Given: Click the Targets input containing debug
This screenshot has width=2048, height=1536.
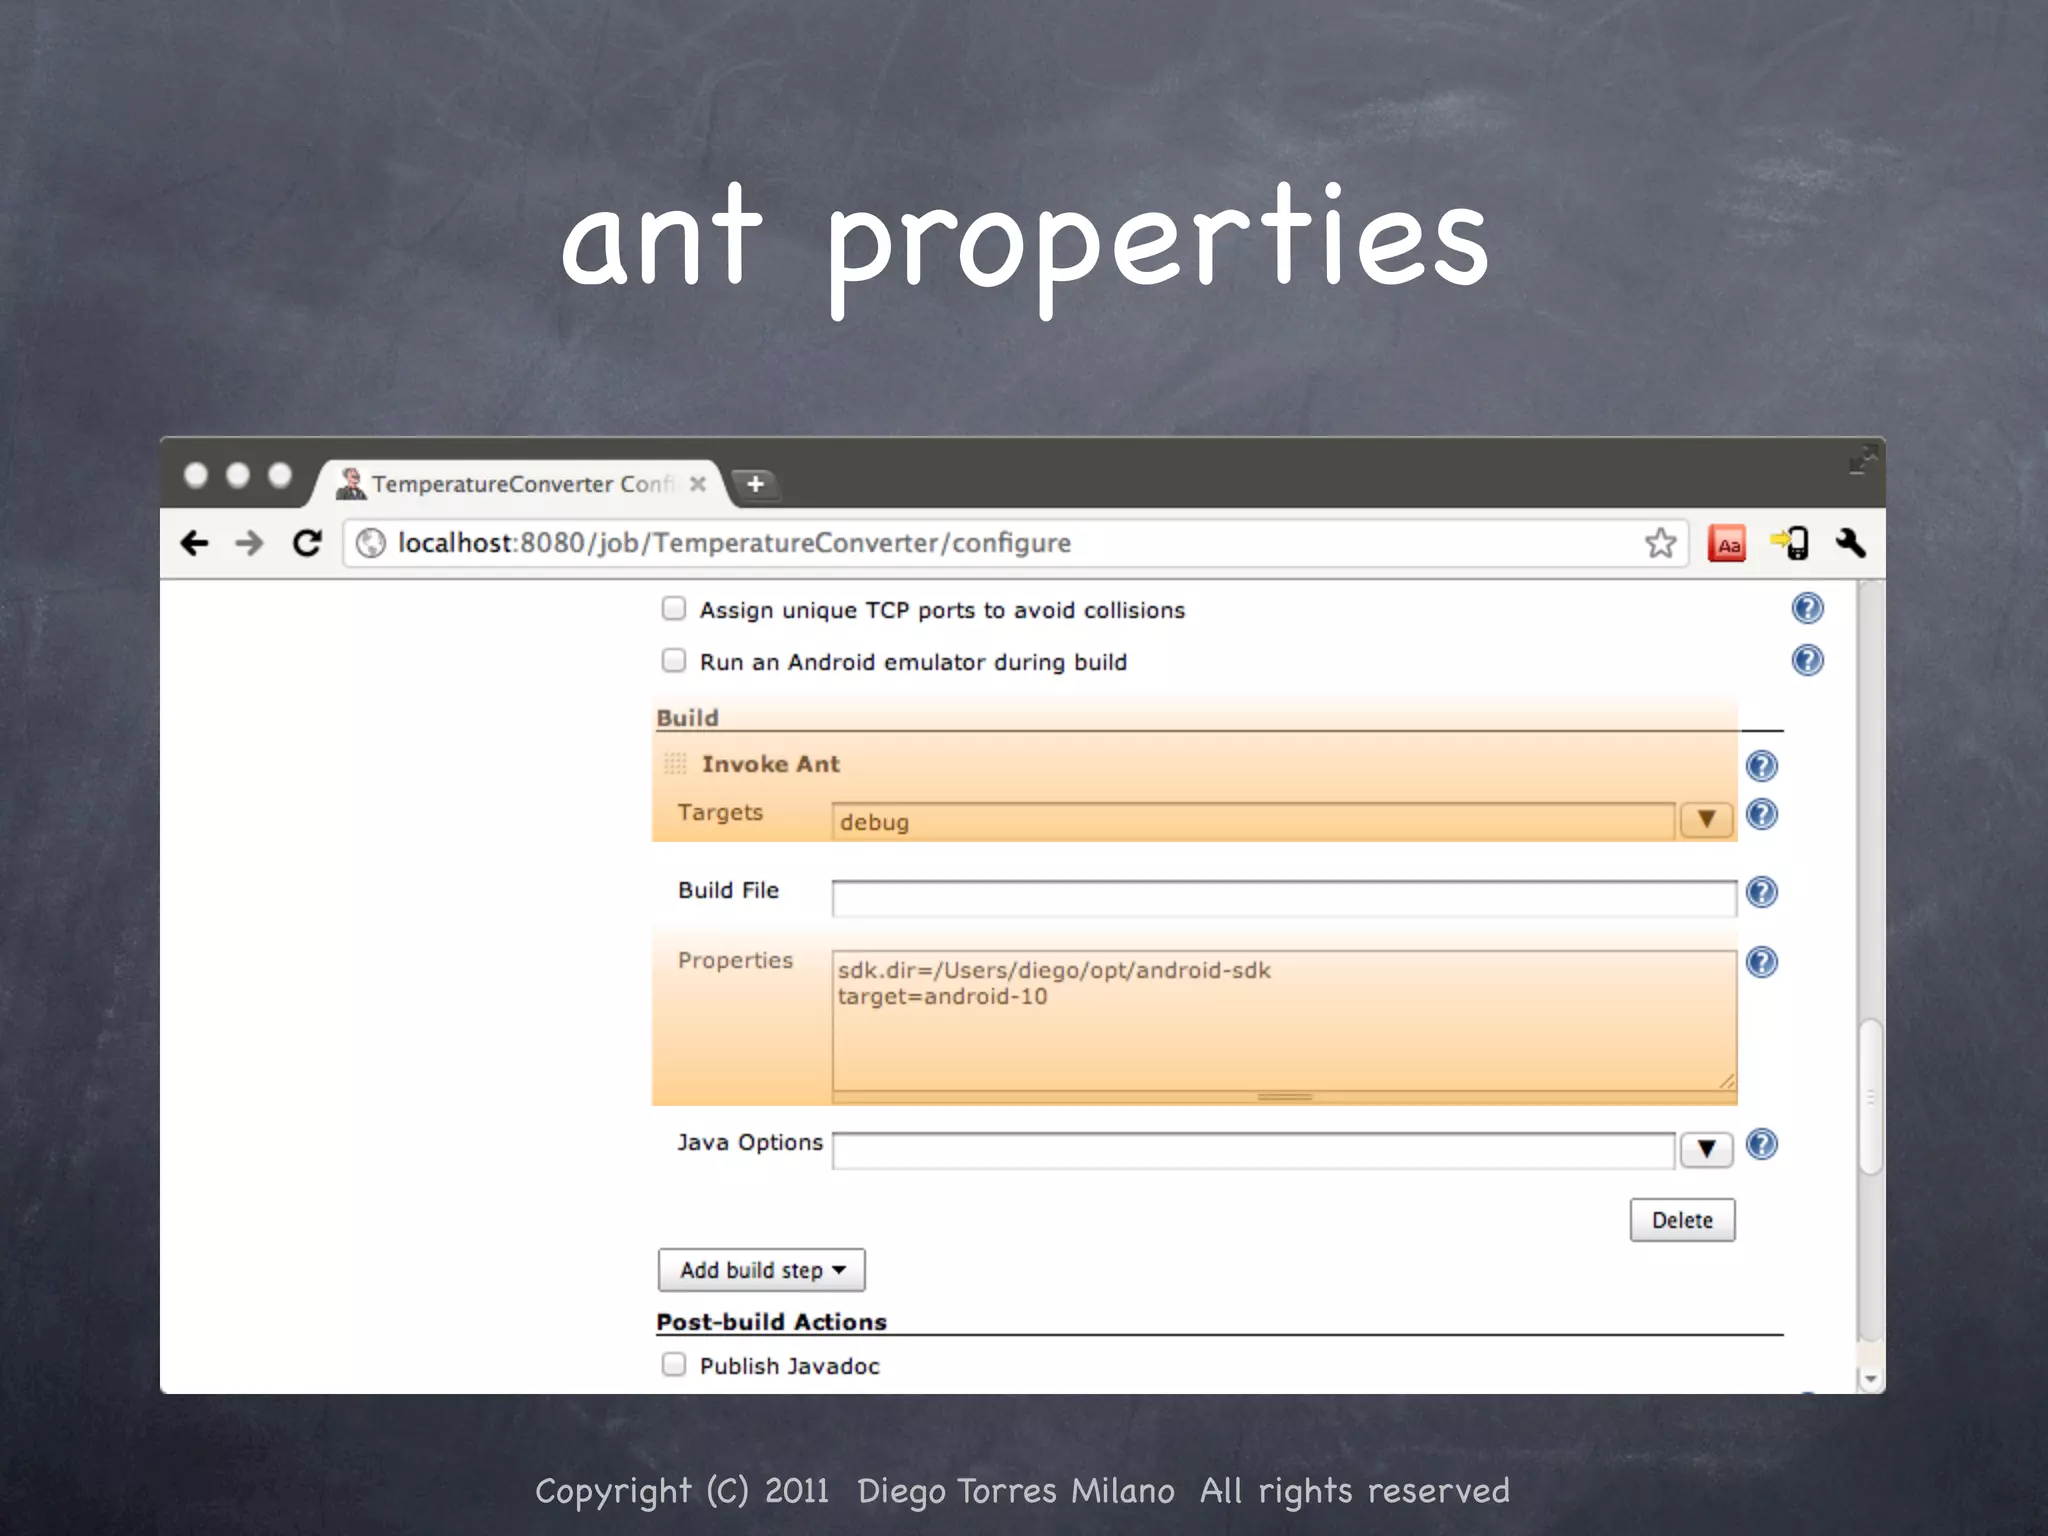Looking at the screenshot, I should pos(1253,821).
